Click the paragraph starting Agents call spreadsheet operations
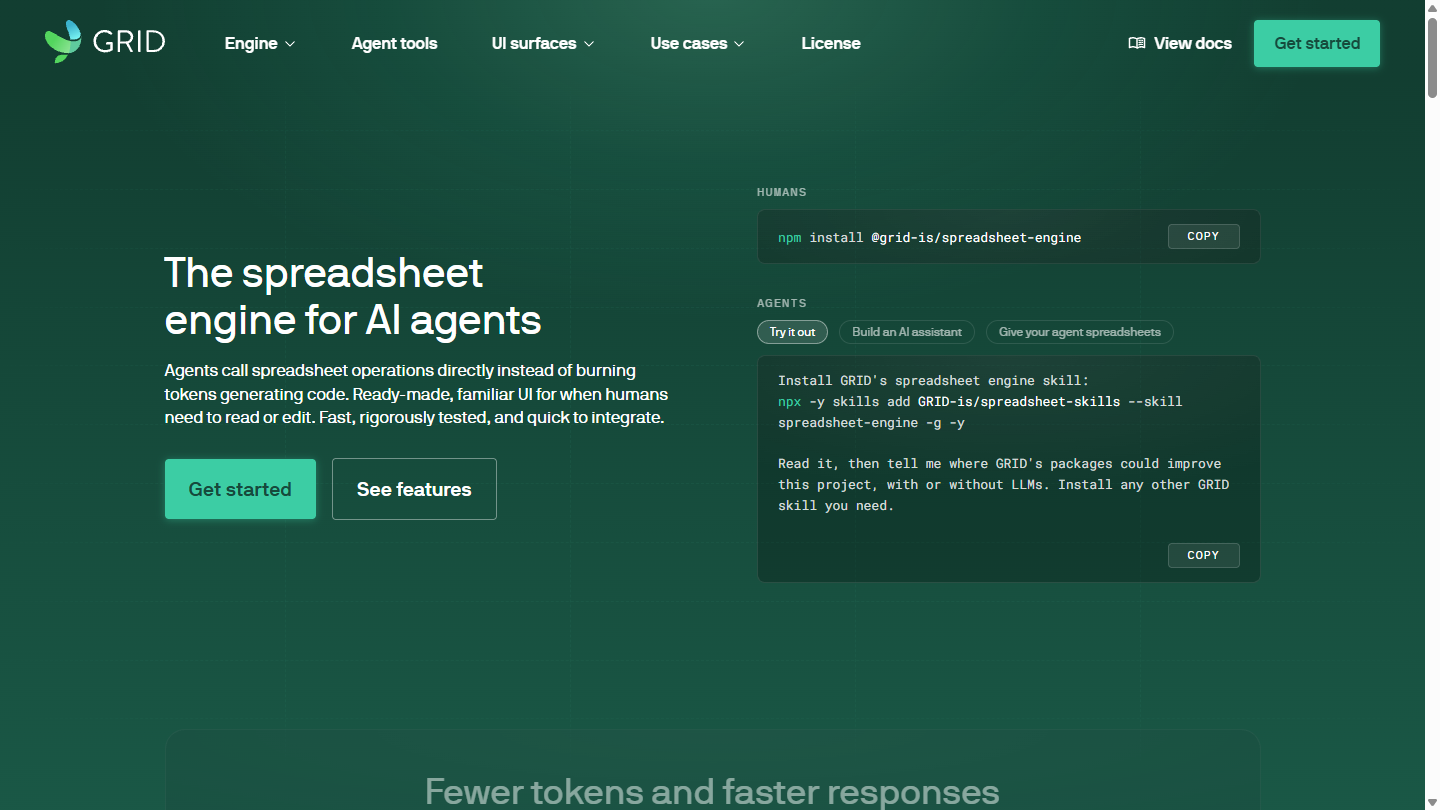Screen dimensions: 1440x810 (416, 394)
